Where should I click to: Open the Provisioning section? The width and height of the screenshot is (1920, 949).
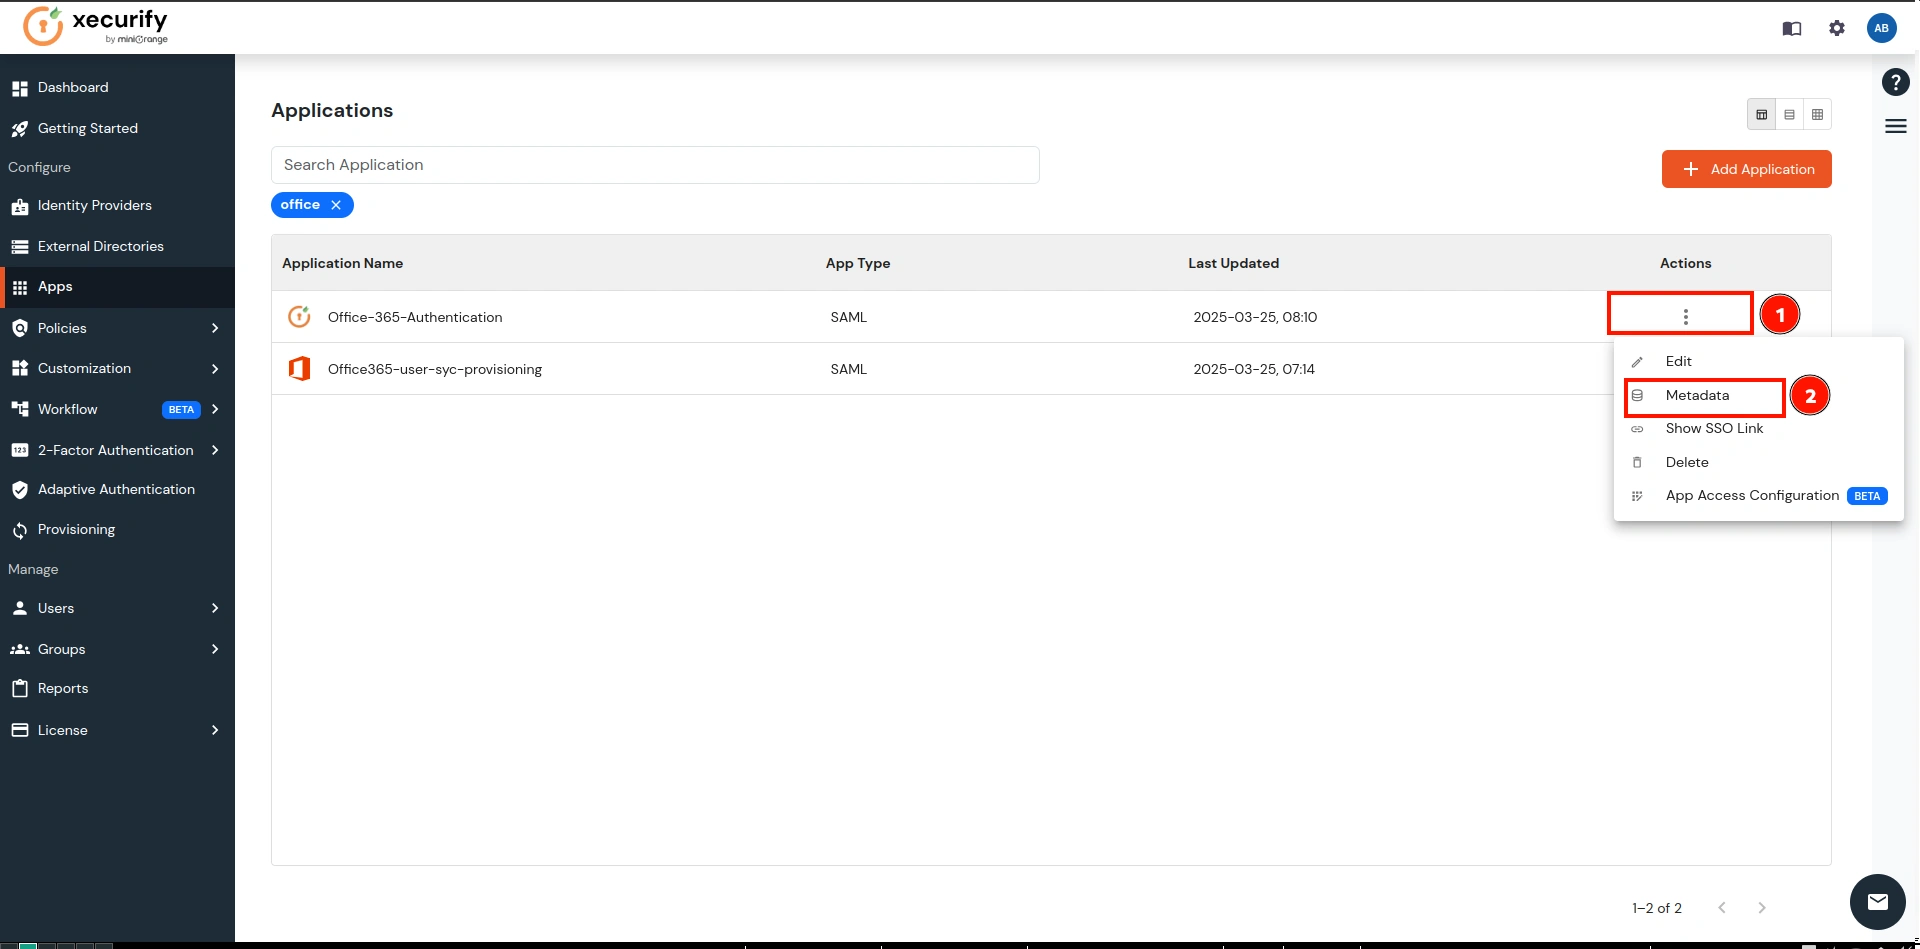pyautogui.click(x=76, y=529)
